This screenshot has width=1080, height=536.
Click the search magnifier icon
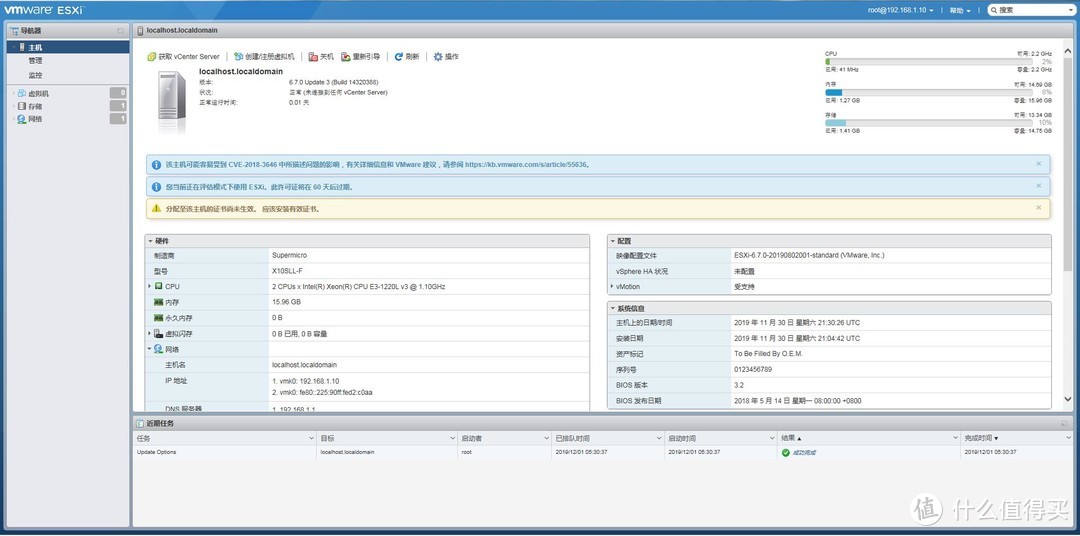pyautogui.click(x=994, y=10)
